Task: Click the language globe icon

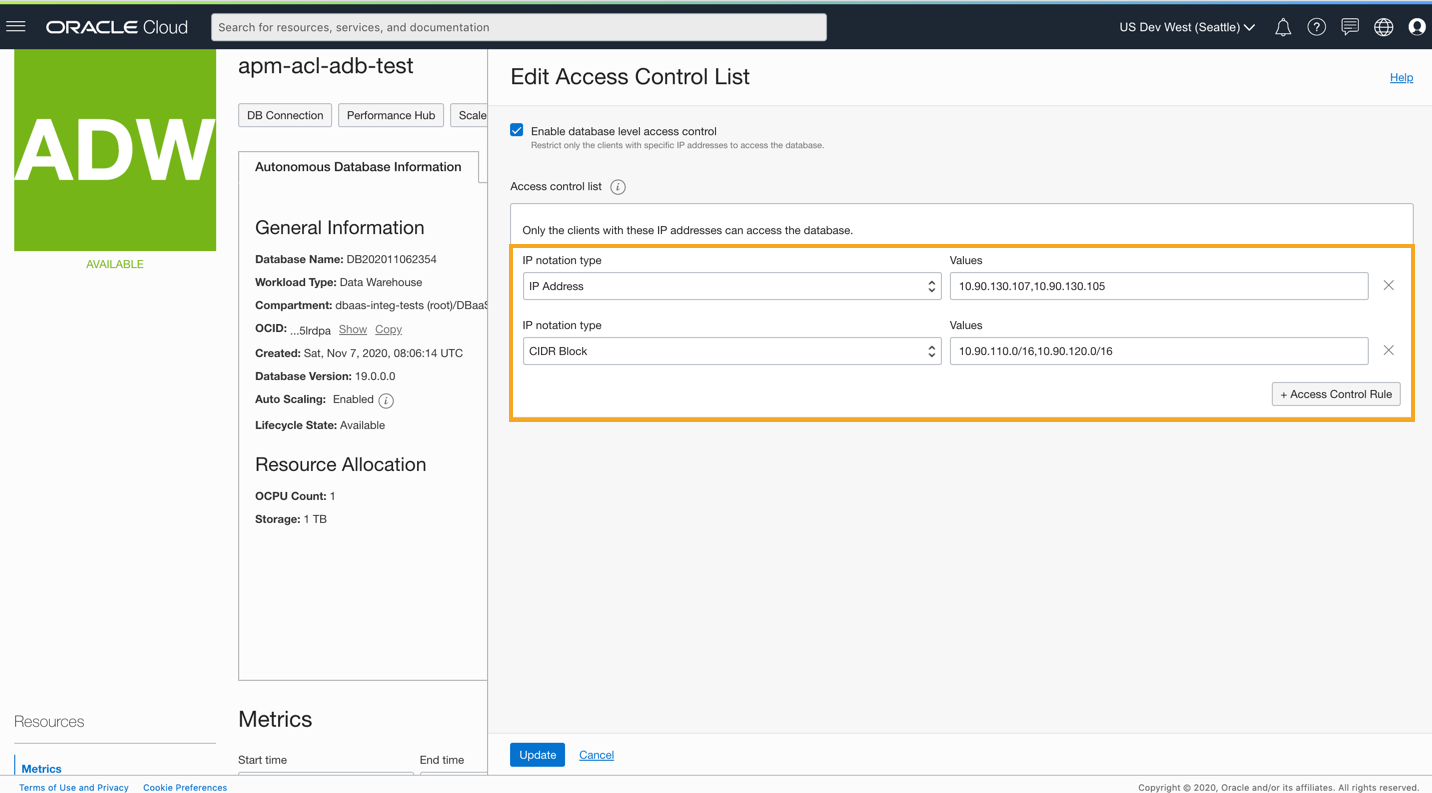Action: [1384, 28]
